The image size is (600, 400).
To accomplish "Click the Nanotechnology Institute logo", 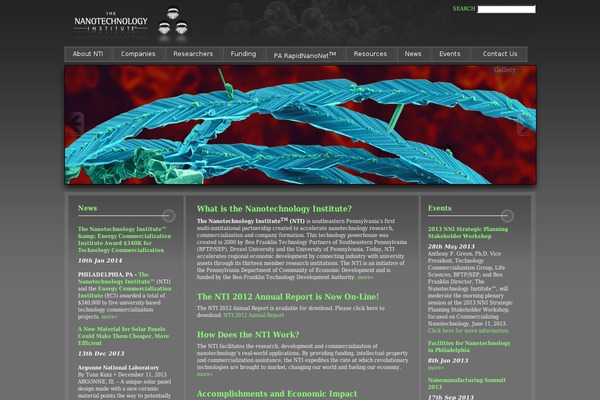I will click(x=111, y=22).
